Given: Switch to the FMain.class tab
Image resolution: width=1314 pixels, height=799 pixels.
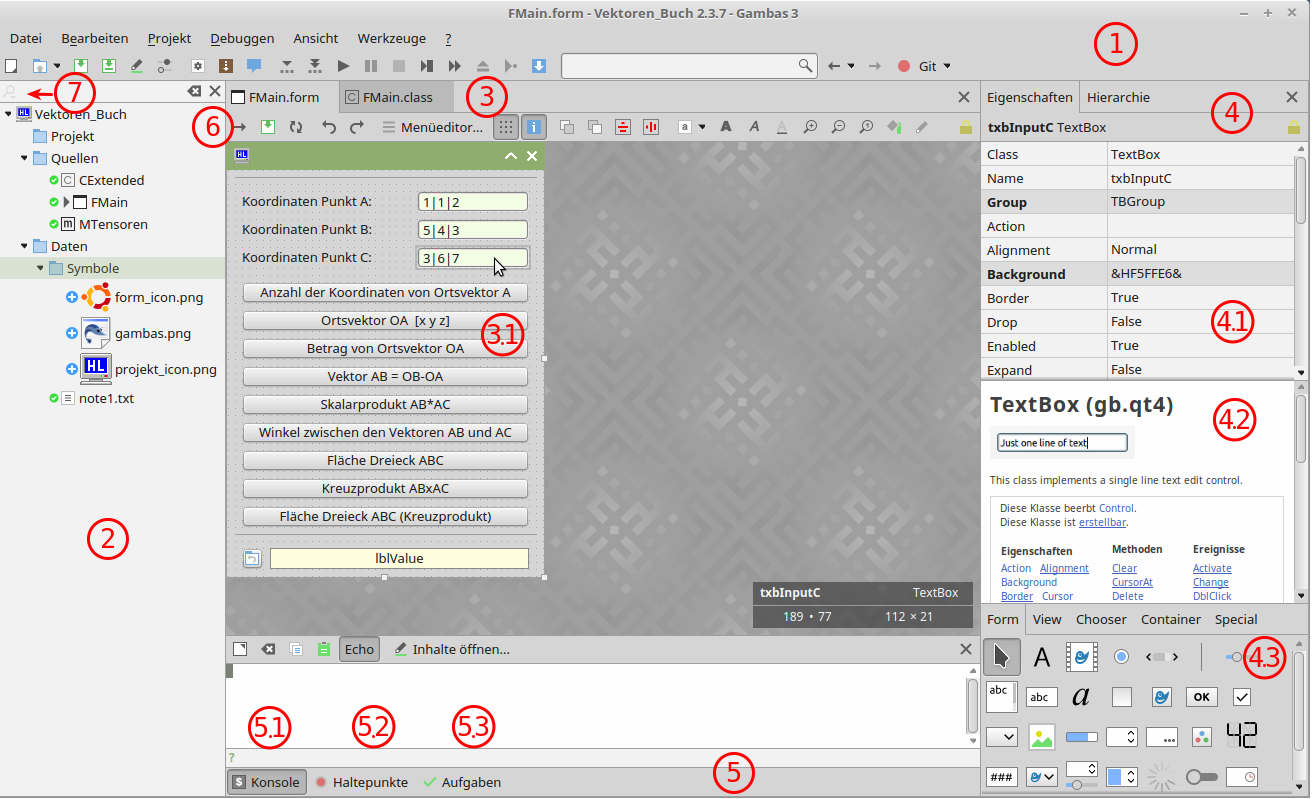Looking at the screenshot, I should tap(396, 97).
